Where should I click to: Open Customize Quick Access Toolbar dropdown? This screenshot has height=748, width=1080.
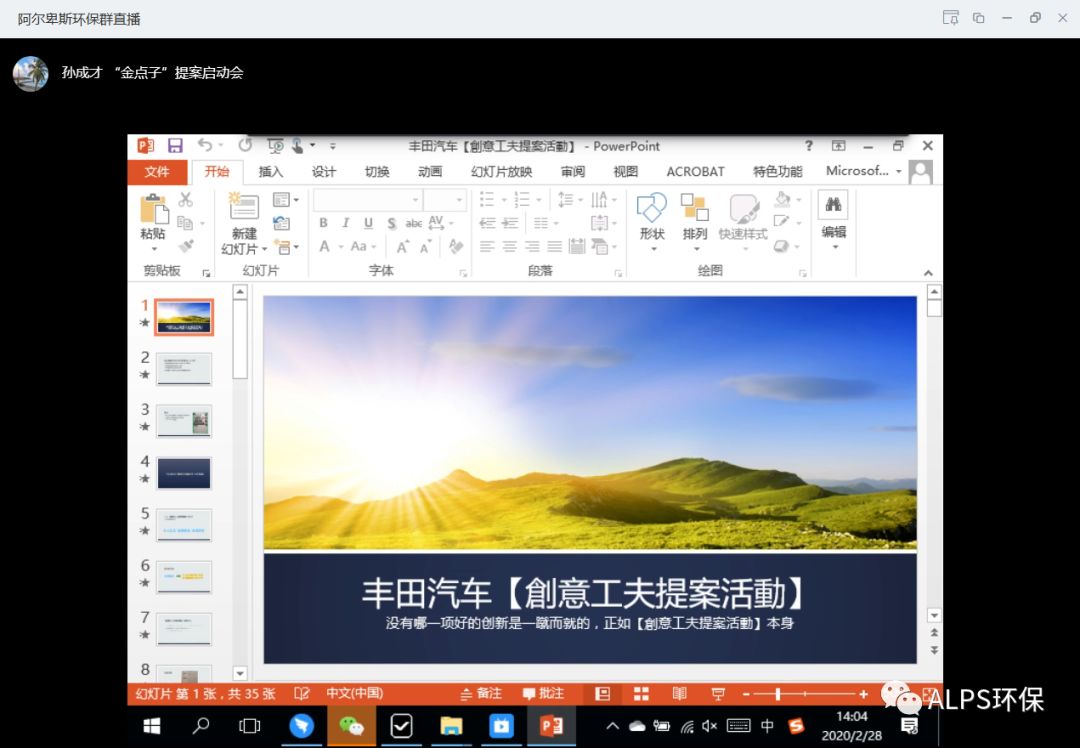[333, 146]
